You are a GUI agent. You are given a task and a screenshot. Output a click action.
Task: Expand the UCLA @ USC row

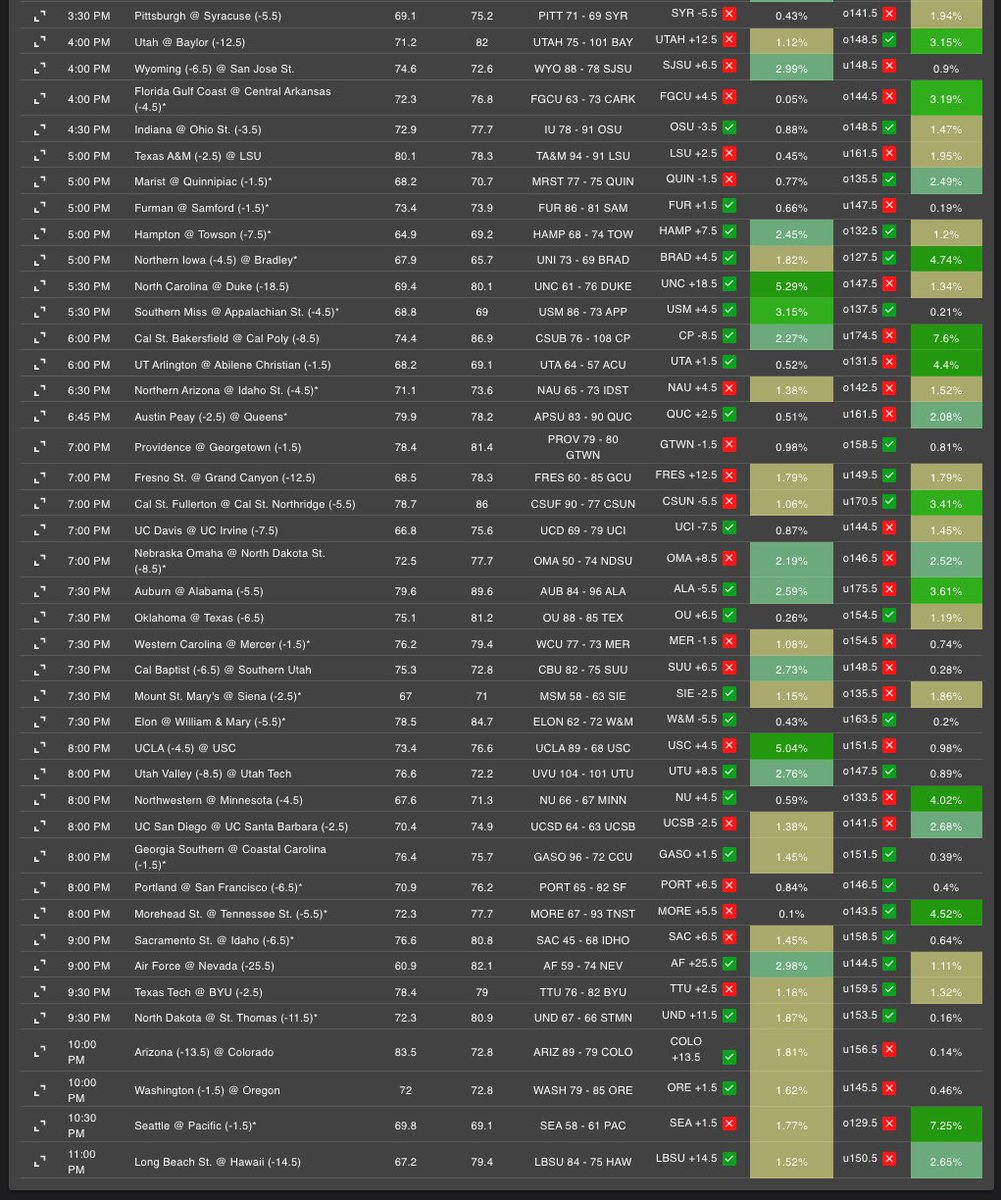point(39,748)
